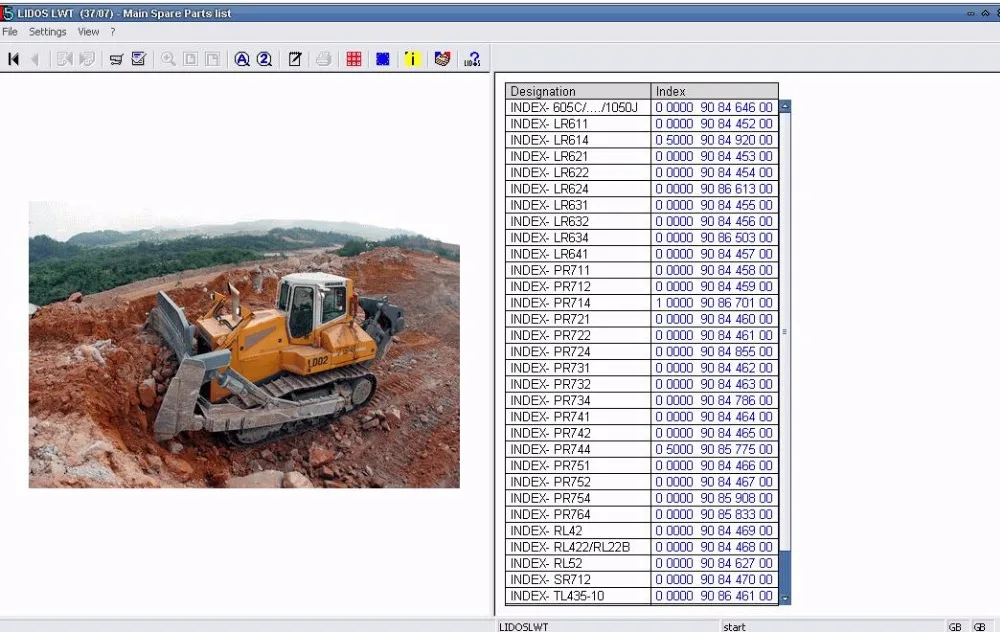Start search with the circled 2 icon
Screen dimensions: 1000x632
point(264,59)
